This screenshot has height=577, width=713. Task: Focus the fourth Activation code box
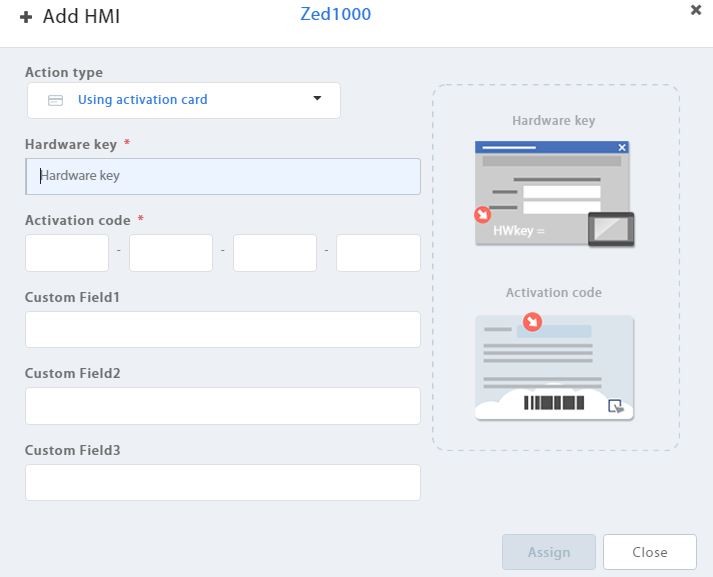pos(378,253)
